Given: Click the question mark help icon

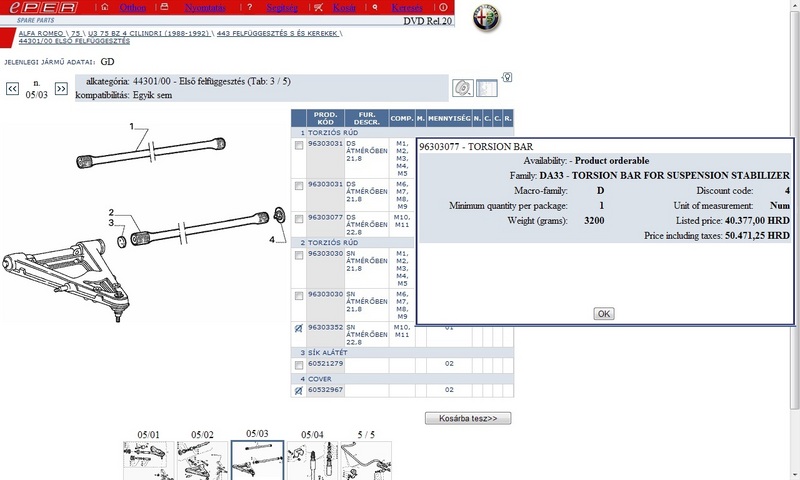Looking at the screenshot, I should (x=249, y=7).
